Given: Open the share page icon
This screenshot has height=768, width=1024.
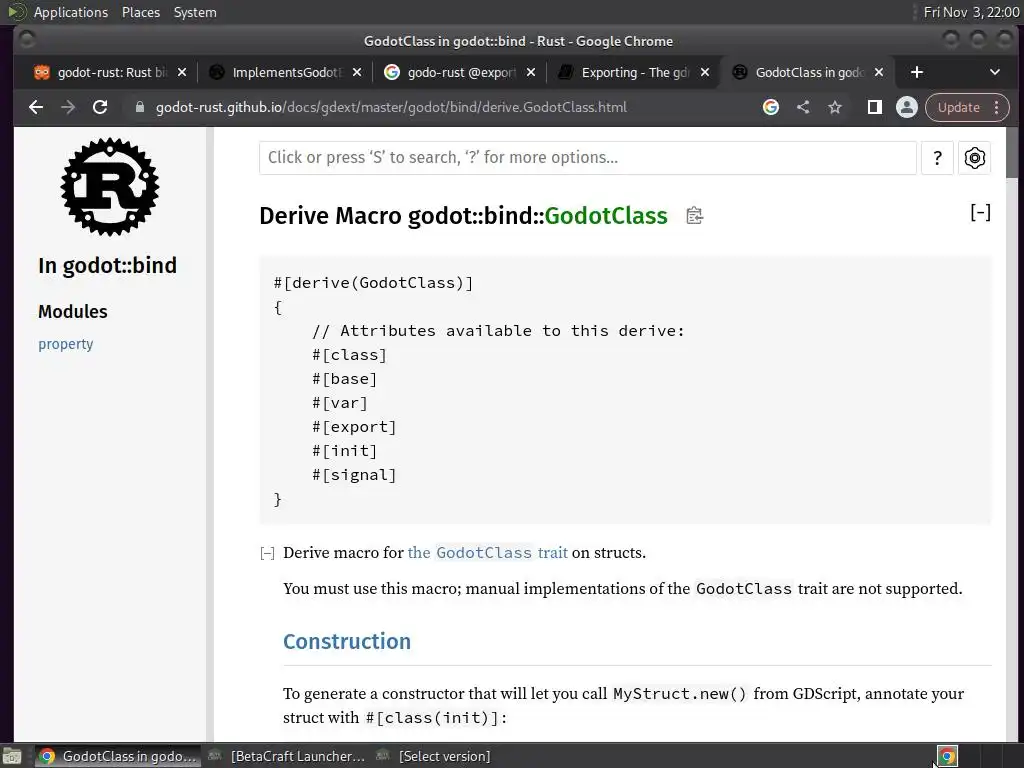Looking at the screenshot, I should click(x=803, y=107).
